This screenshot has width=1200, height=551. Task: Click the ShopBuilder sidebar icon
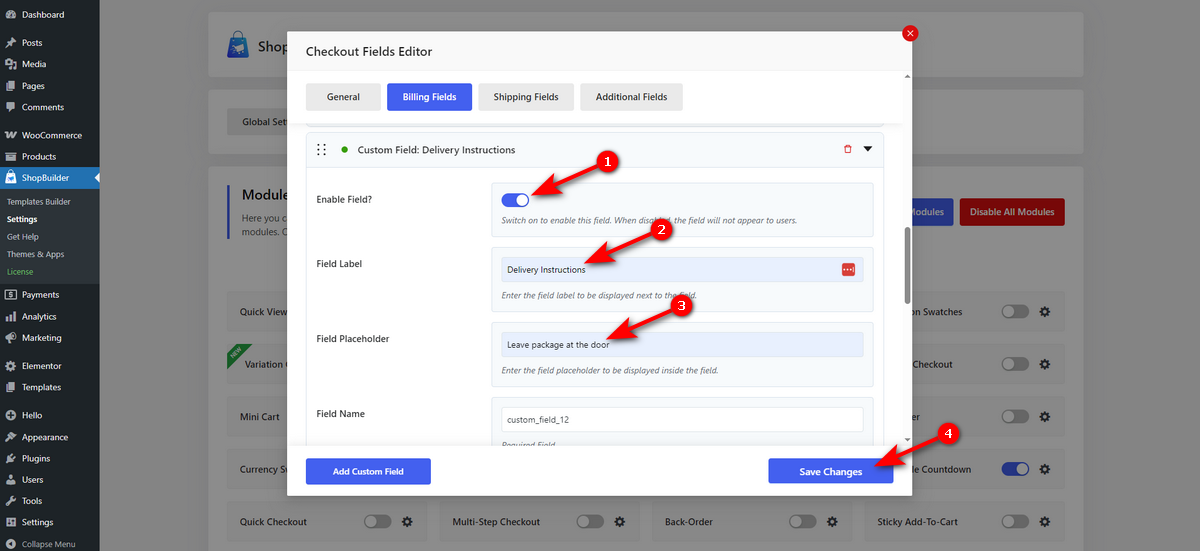pyautogui.click(x=11, y=178)
